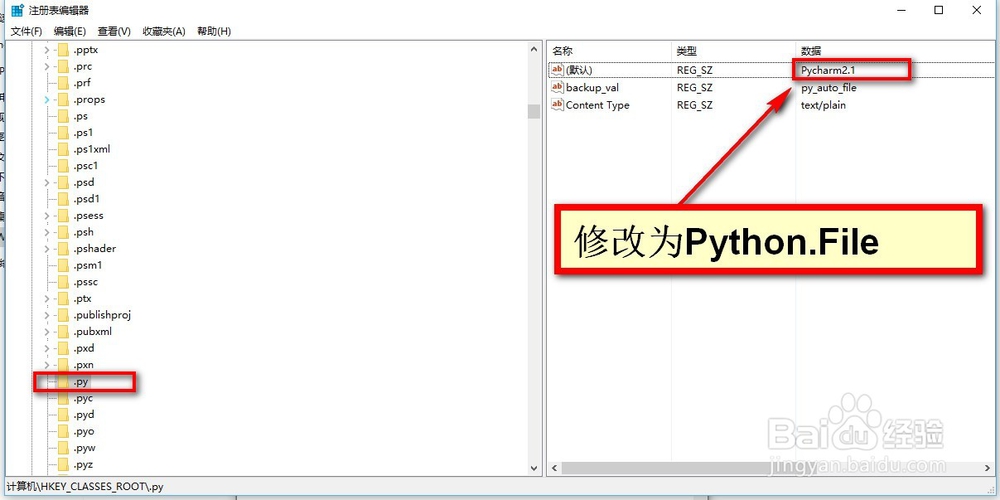
Task: Click the .prf folder icon
Action: (62, 83)
